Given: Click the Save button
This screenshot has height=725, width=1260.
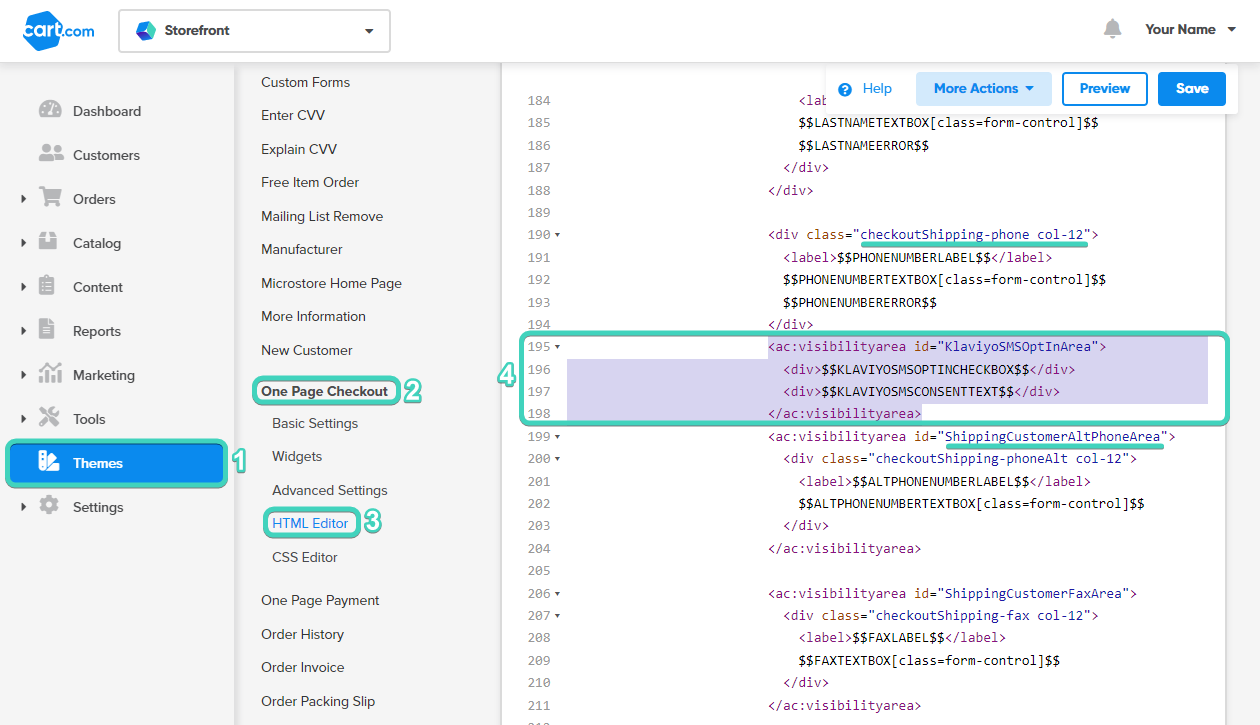Looking at the screenshot, I should pos(1192,88).
